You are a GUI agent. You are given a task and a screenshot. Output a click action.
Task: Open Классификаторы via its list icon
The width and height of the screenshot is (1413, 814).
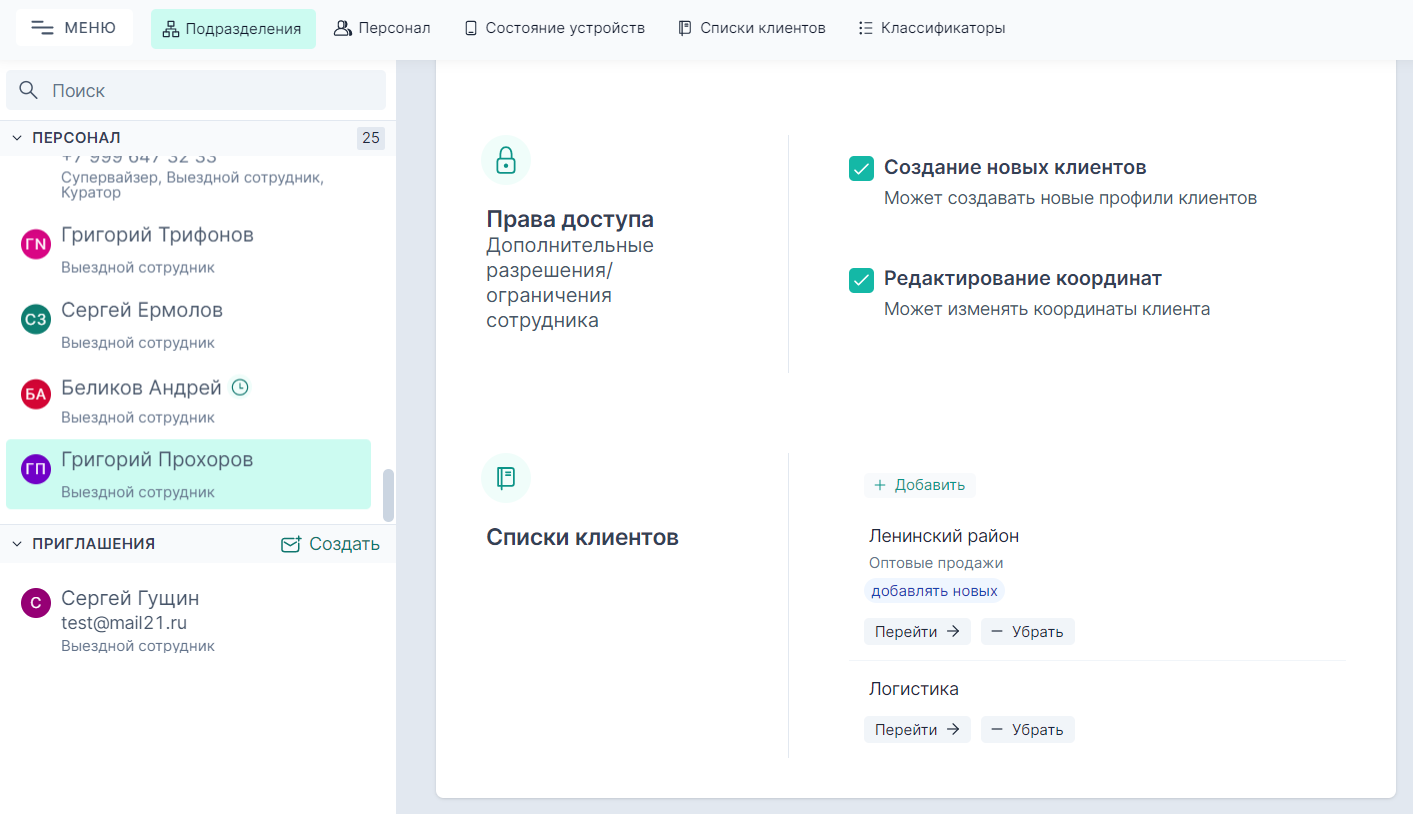pos(866,27)
